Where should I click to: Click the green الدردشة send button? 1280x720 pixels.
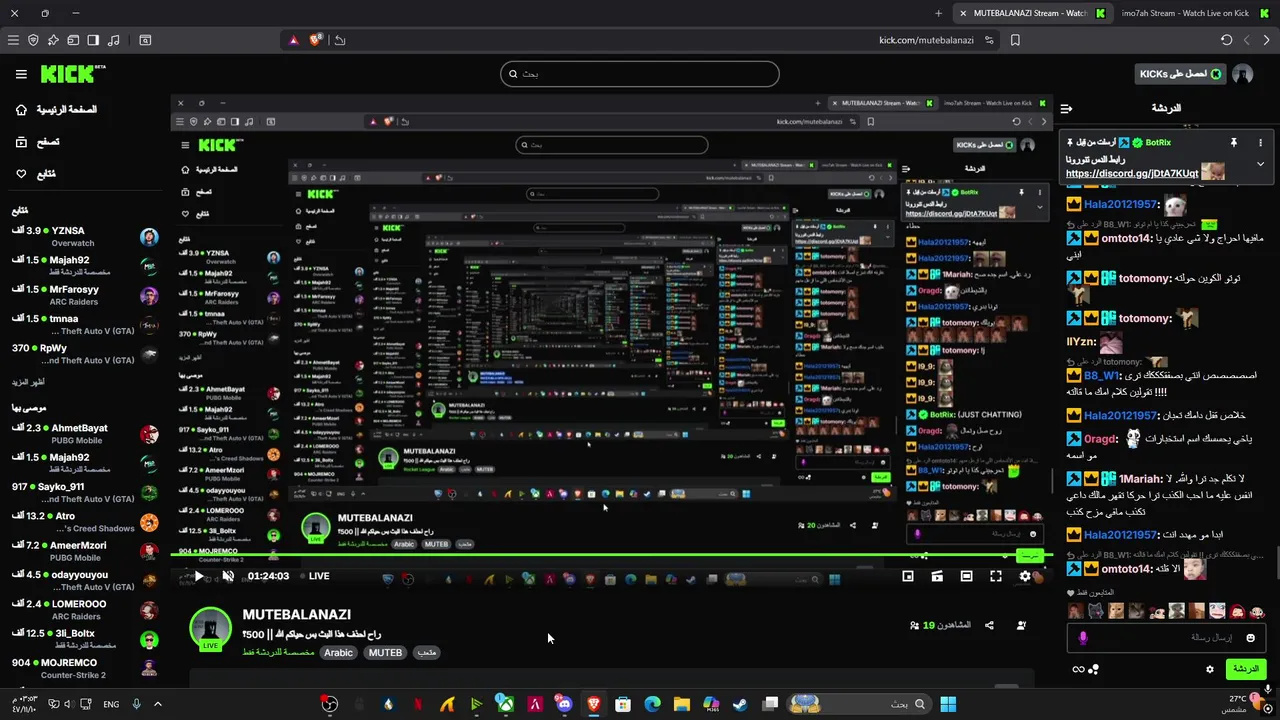pyautogui.click(x=1245, y=669)
